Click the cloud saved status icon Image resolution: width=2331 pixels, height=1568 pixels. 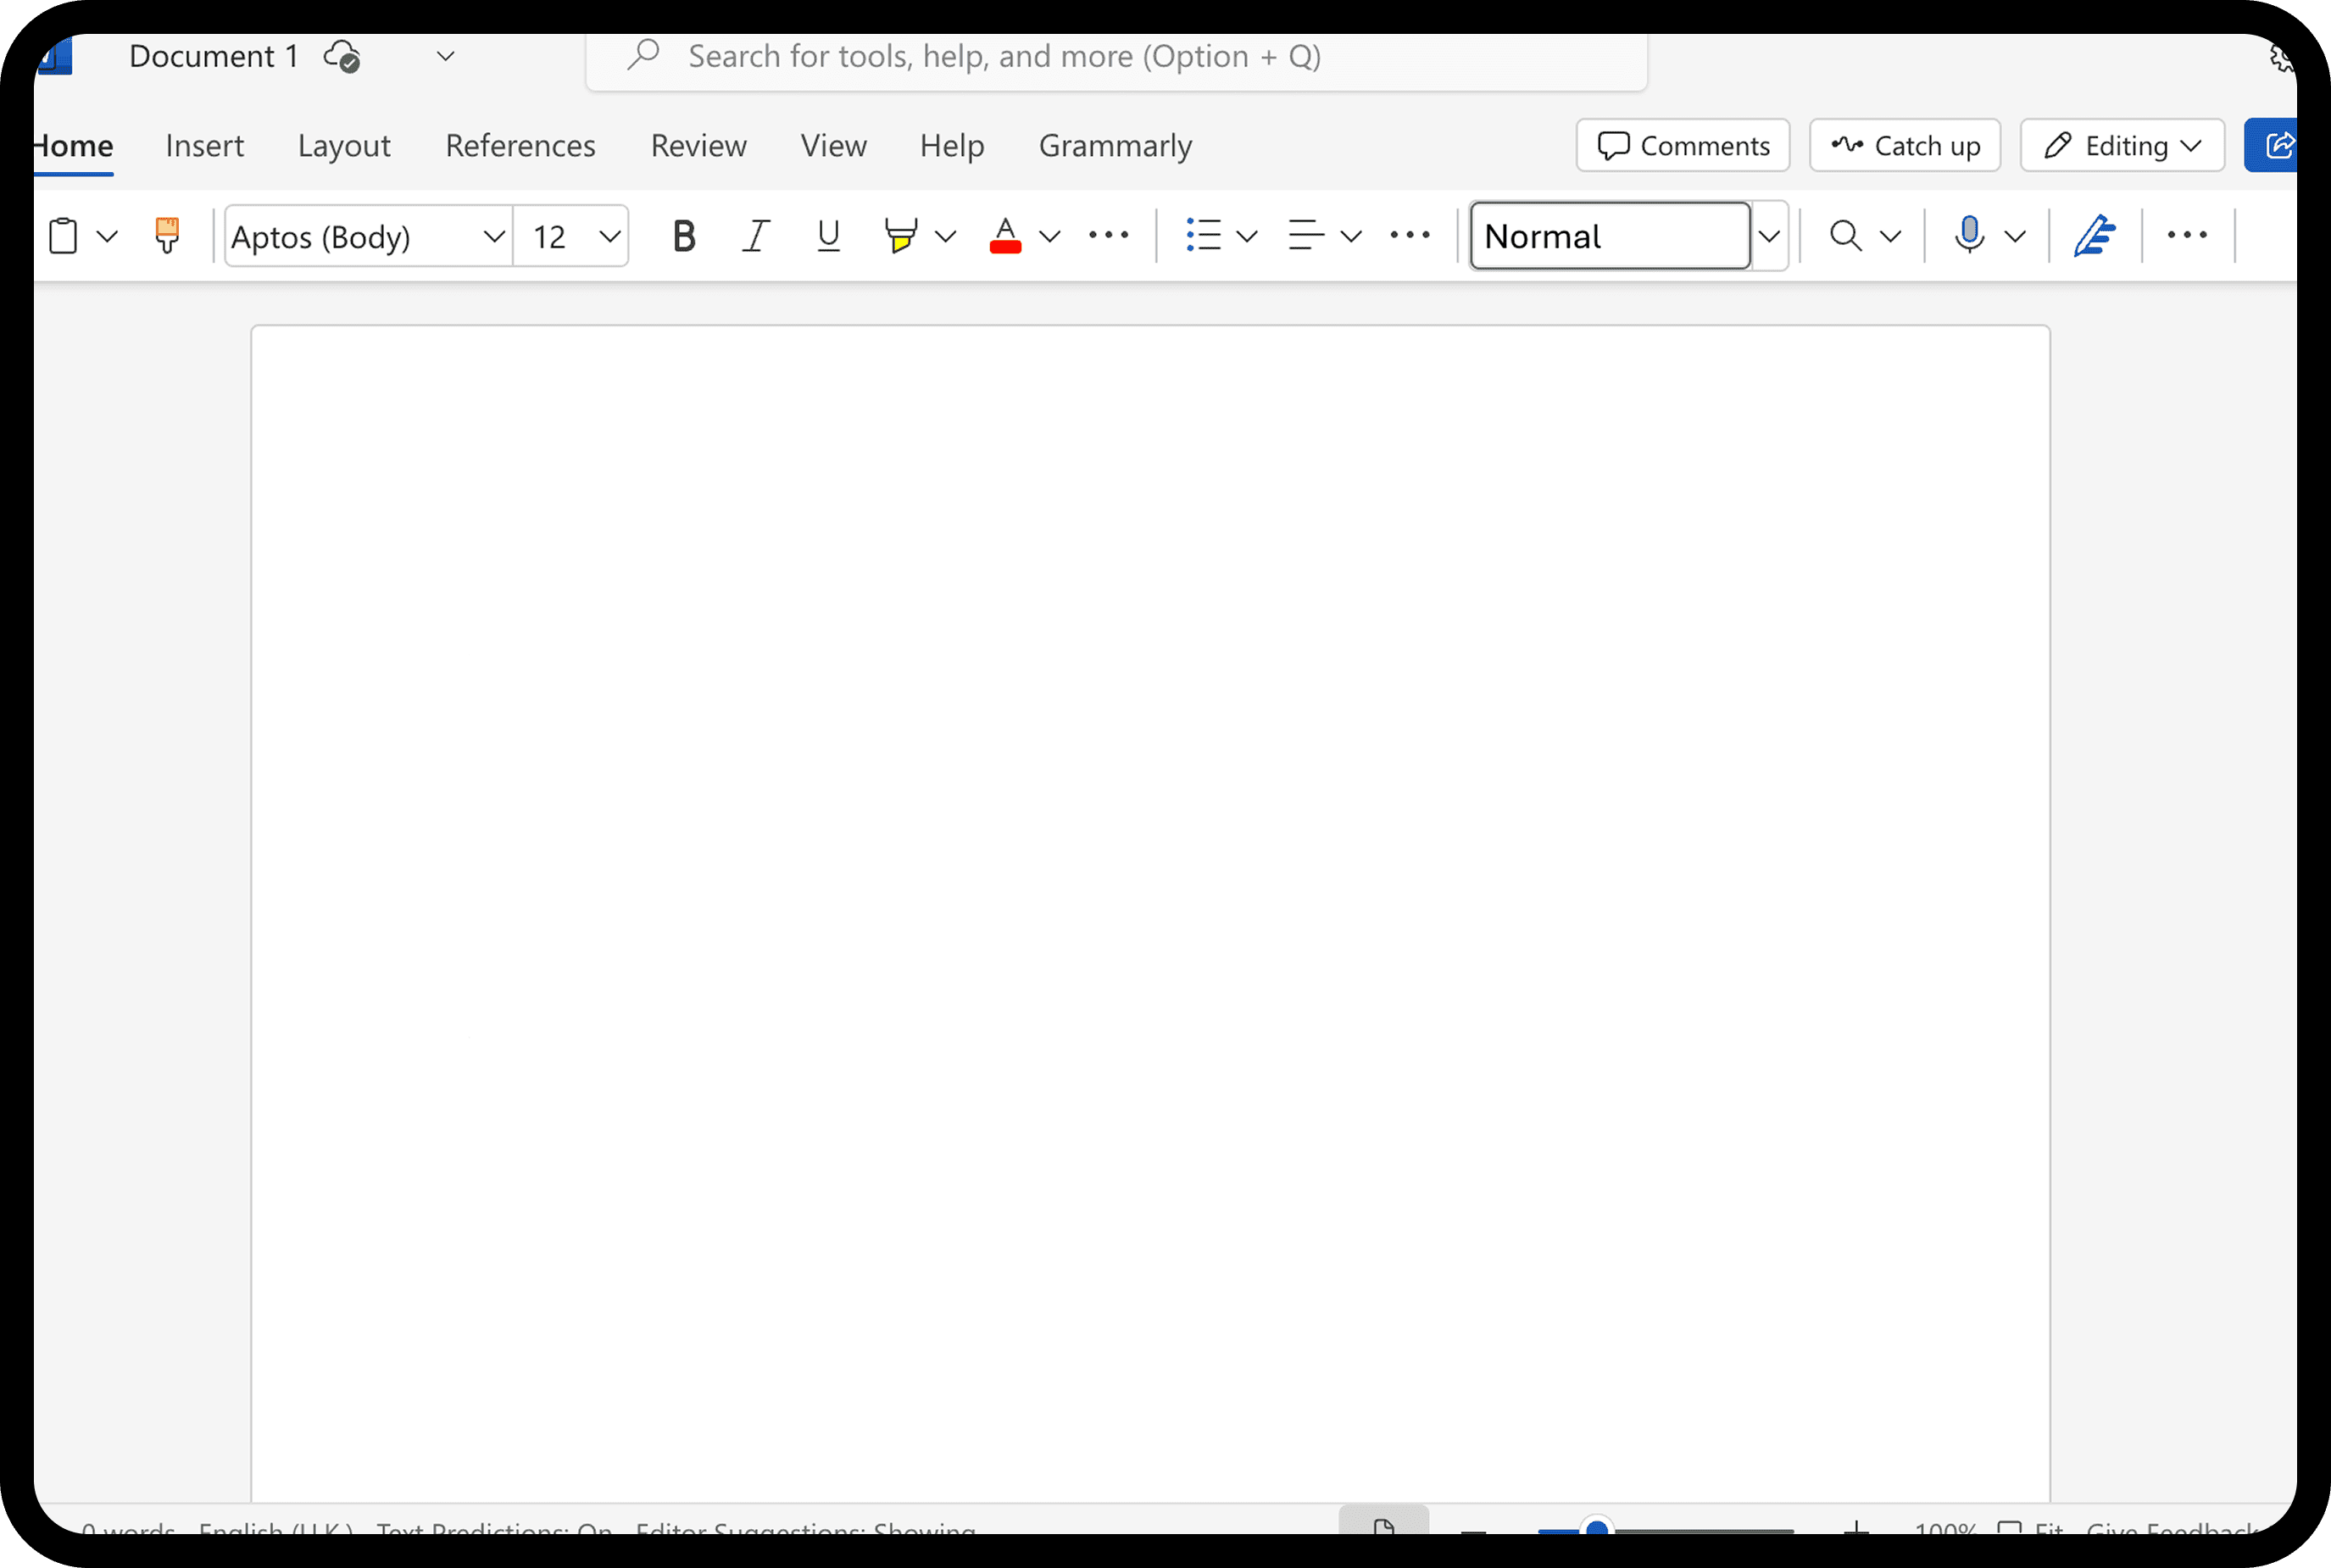[x=342, y=57]
